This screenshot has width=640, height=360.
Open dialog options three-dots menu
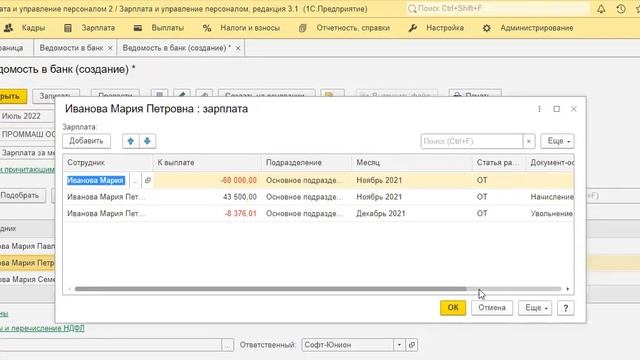click(x=539, y=109)
